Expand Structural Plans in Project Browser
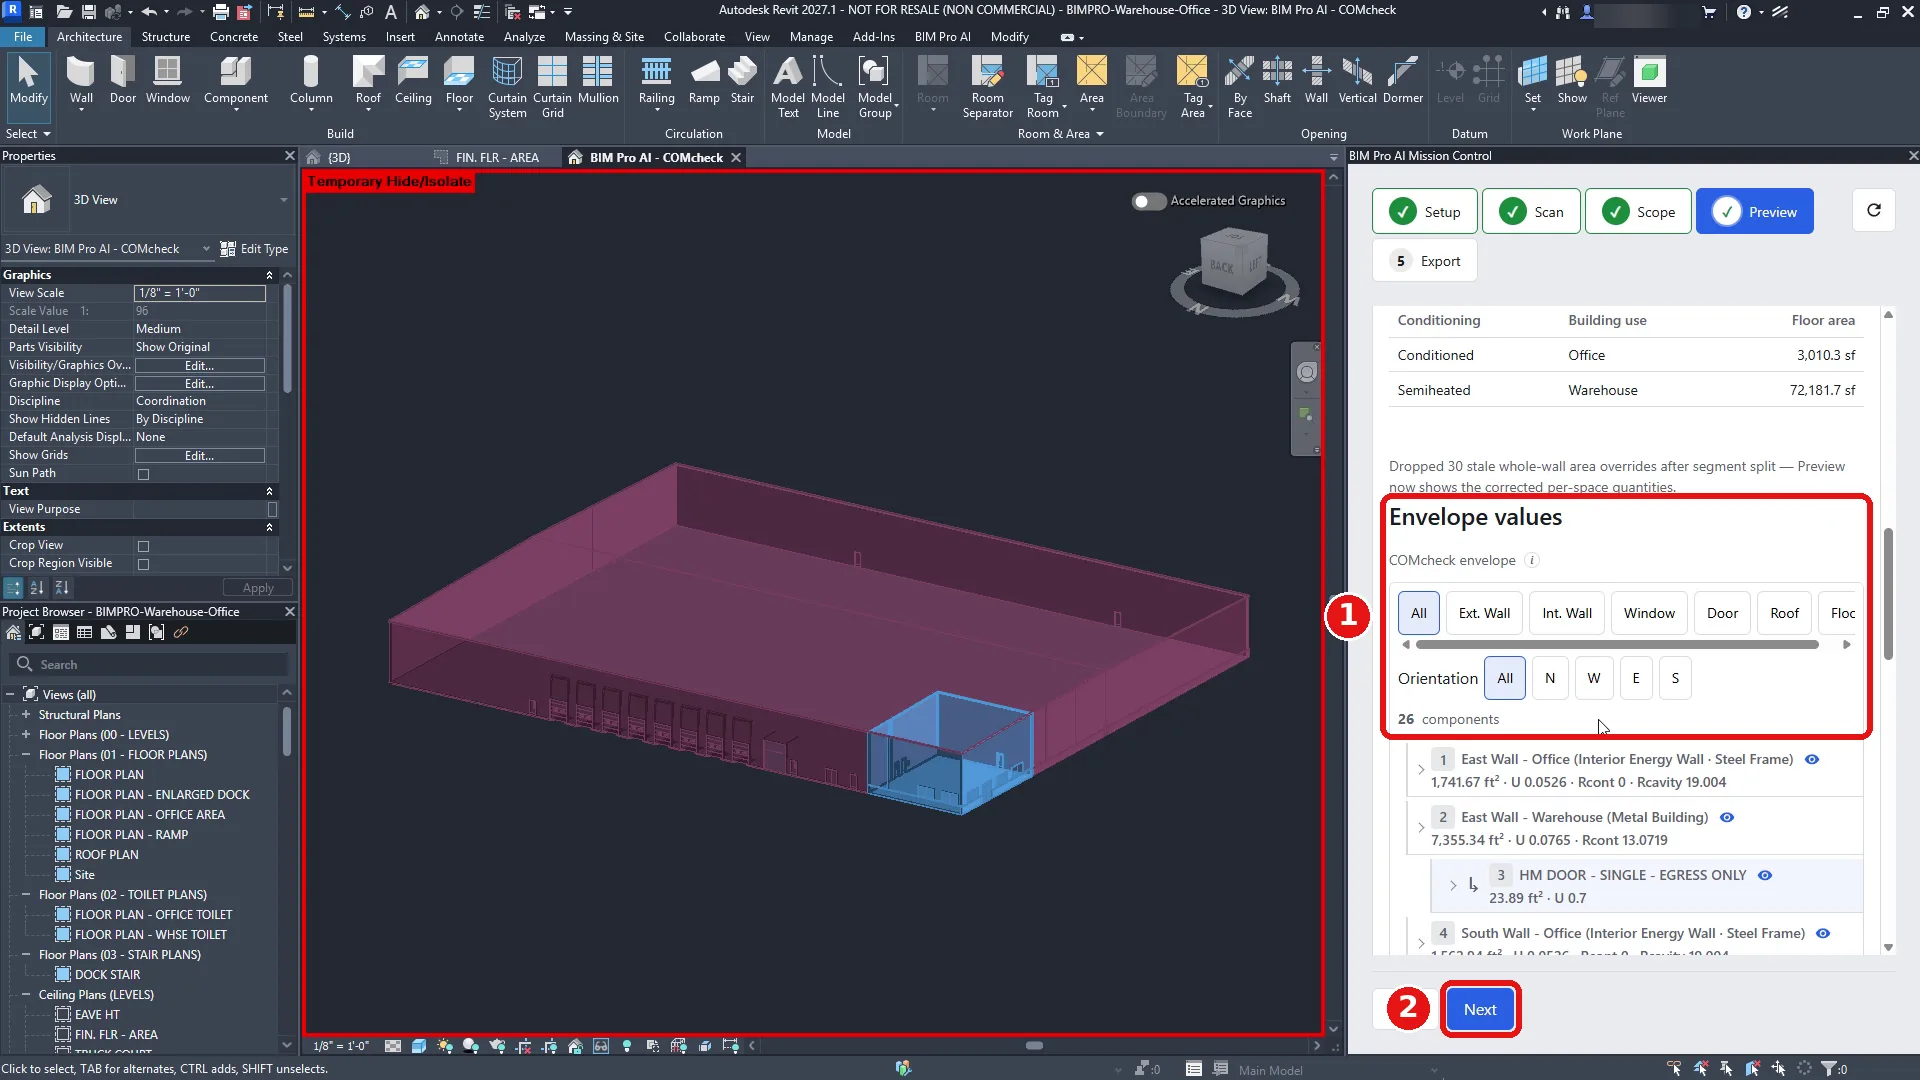 [26, 715]
